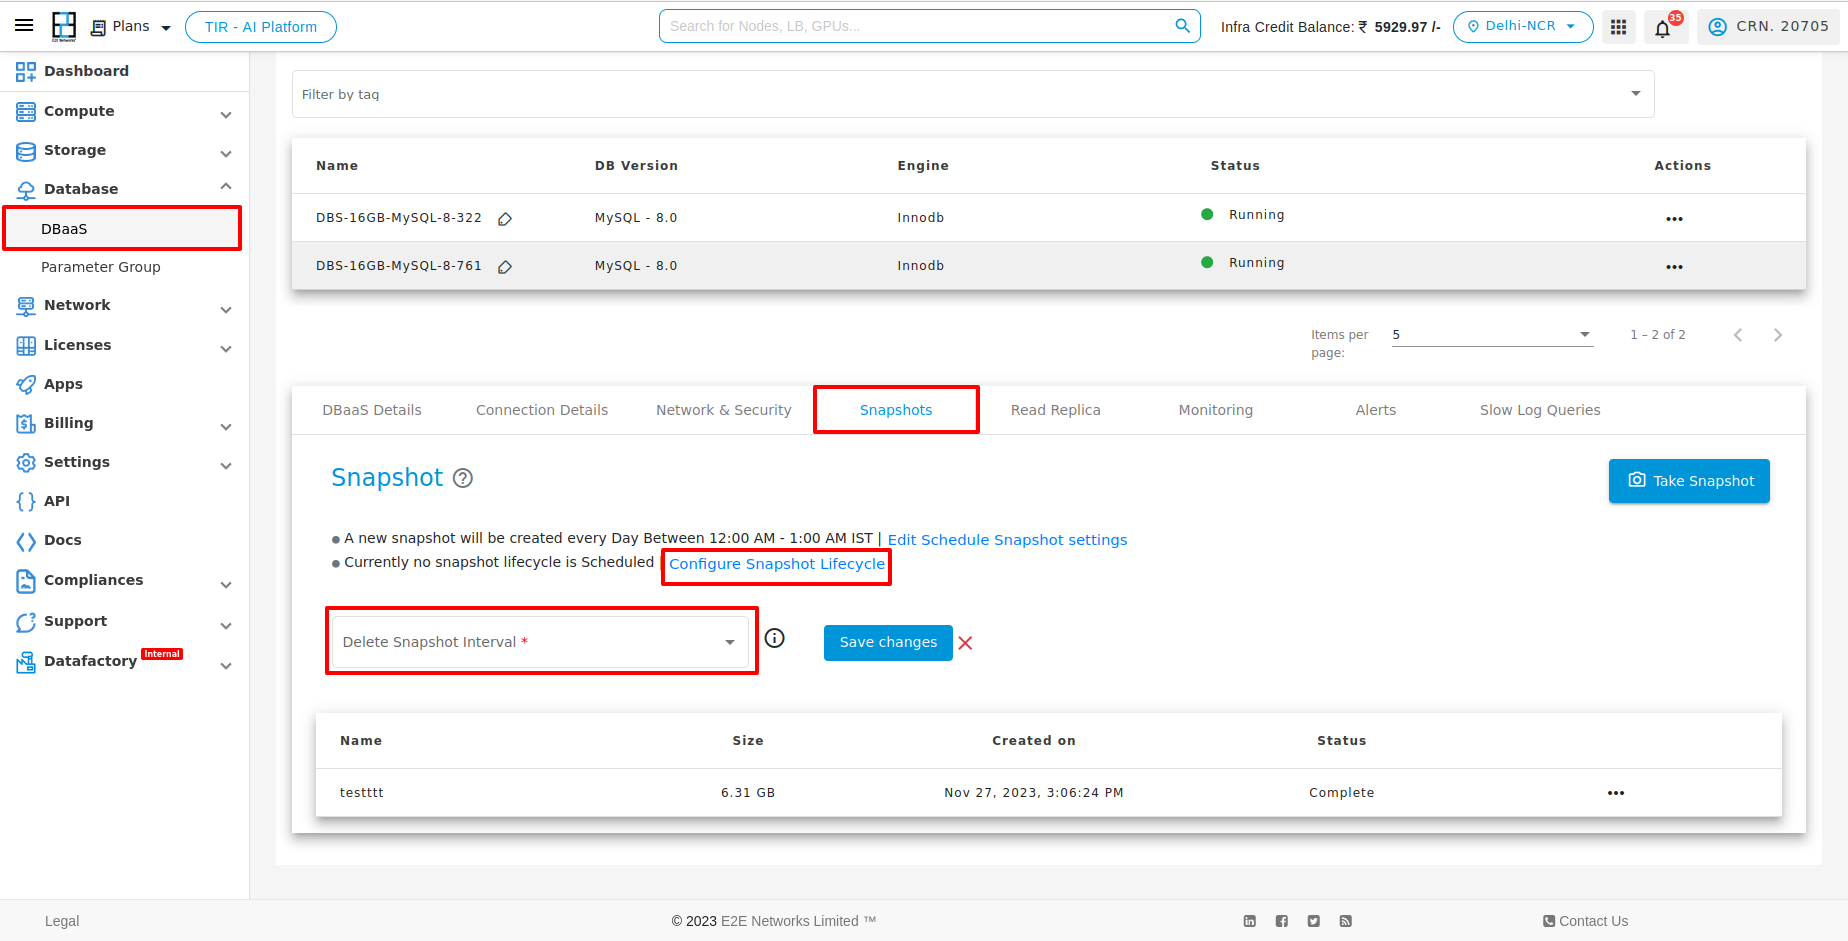This screenshot has height=941, width=1848.
Task: Open the LinkedIn footer icon
Action: point(1250,921)
